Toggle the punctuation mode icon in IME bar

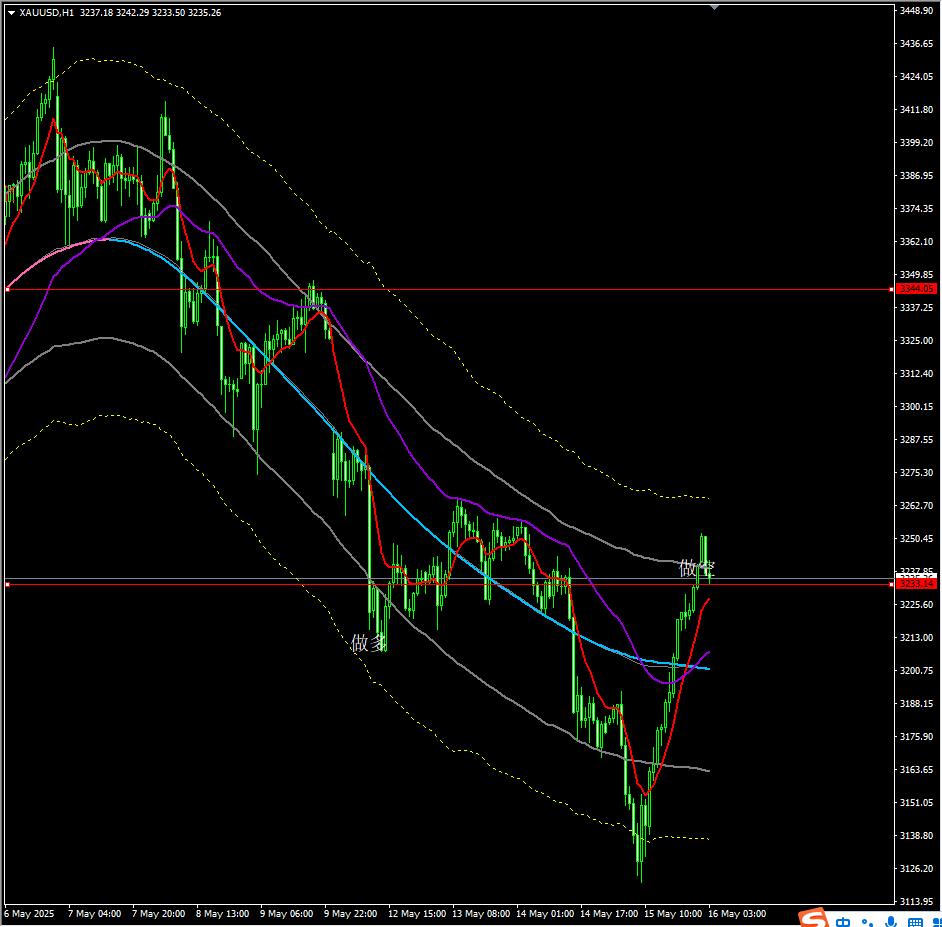tap(867, 922)
